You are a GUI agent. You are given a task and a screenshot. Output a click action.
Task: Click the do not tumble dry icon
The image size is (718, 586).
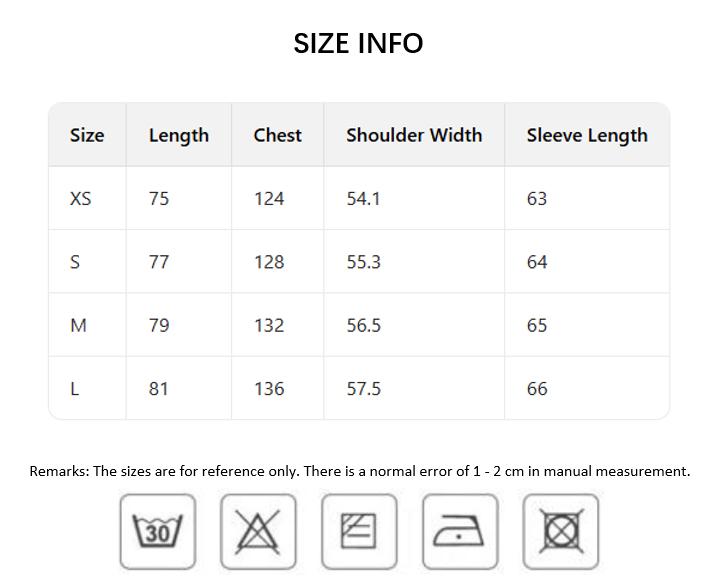[560, 531]
